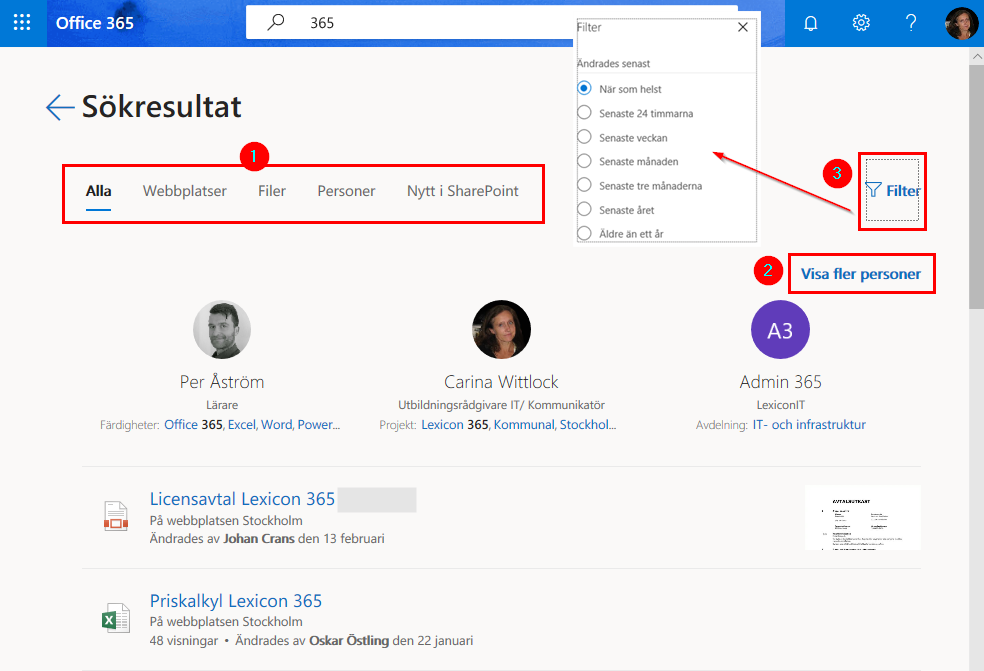The image size is (984, 671).
Task: Click the vertical scrollbar up arrow
Action: [x=976, y=56]
